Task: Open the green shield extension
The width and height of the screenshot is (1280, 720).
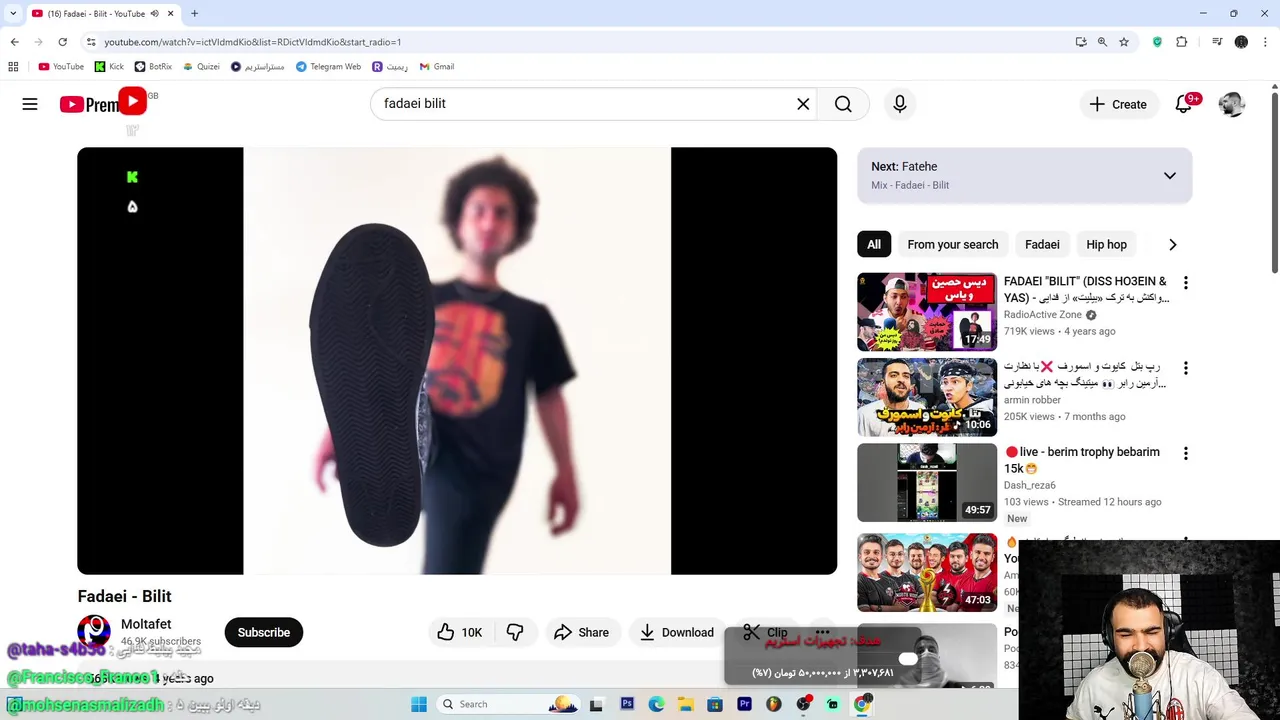Action: [1158, 42]
